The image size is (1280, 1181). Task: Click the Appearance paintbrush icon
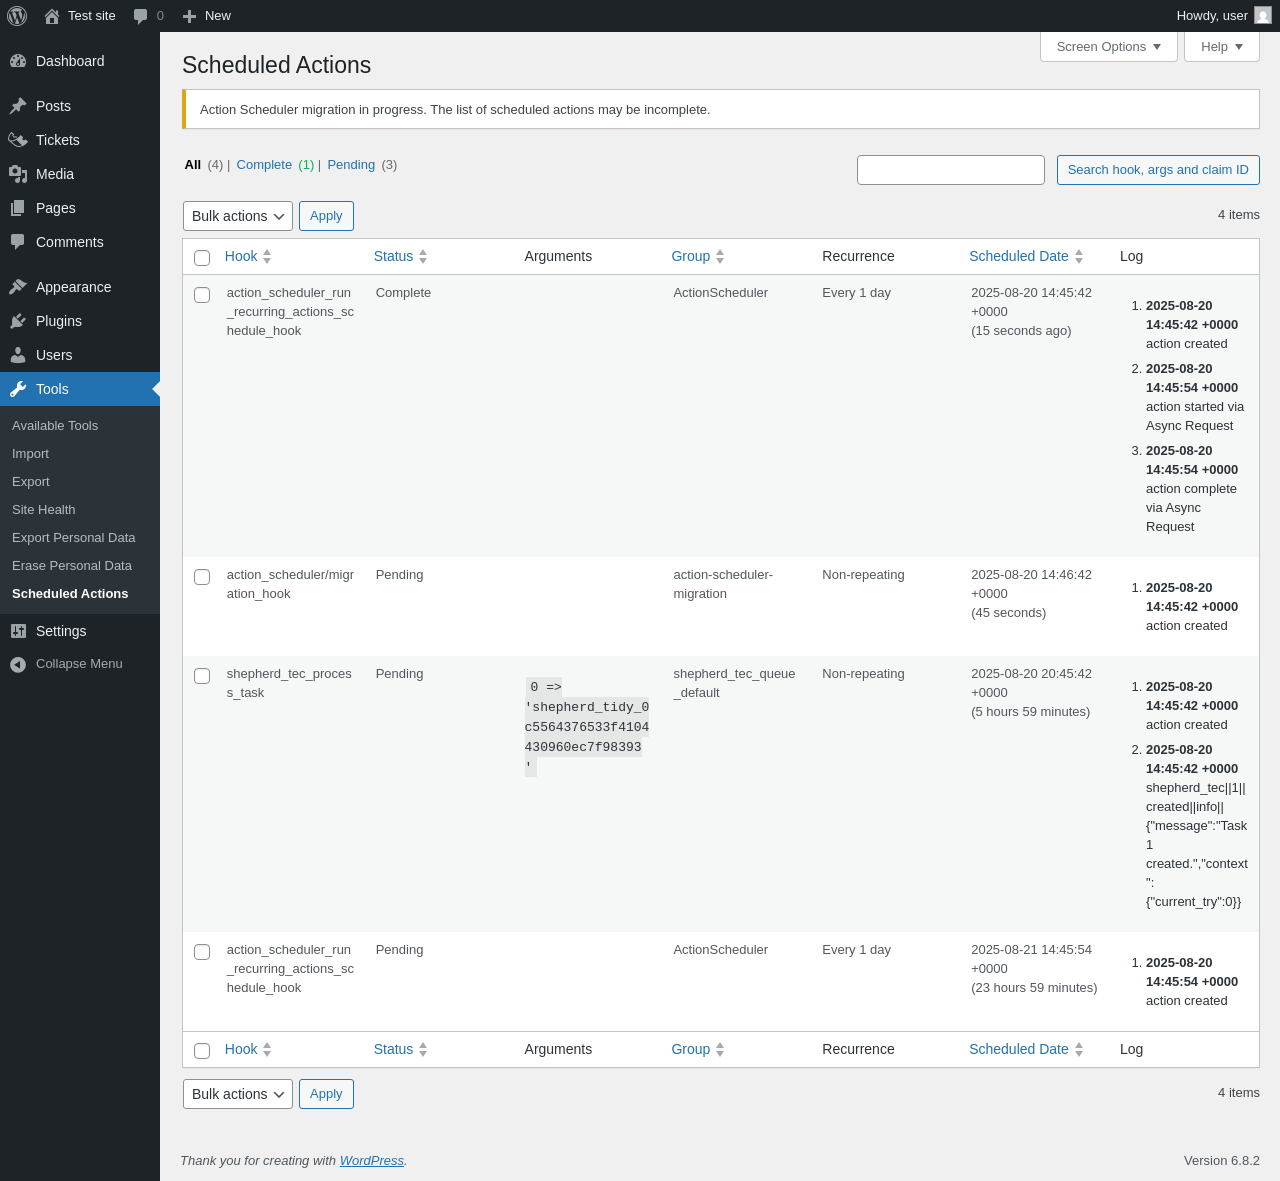tap(18, 287)
